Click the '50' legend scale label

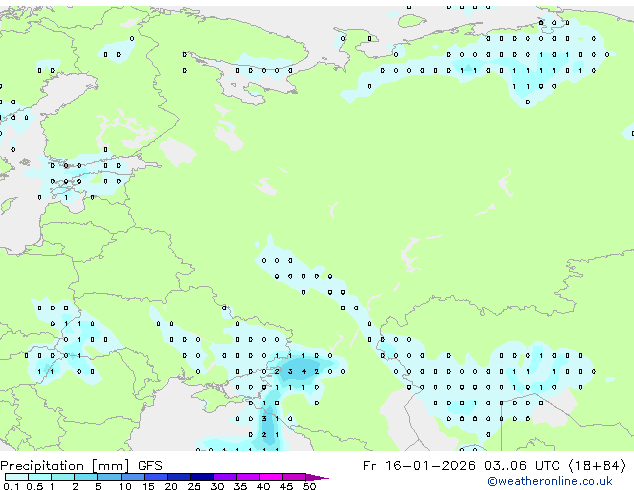(309, 486)
